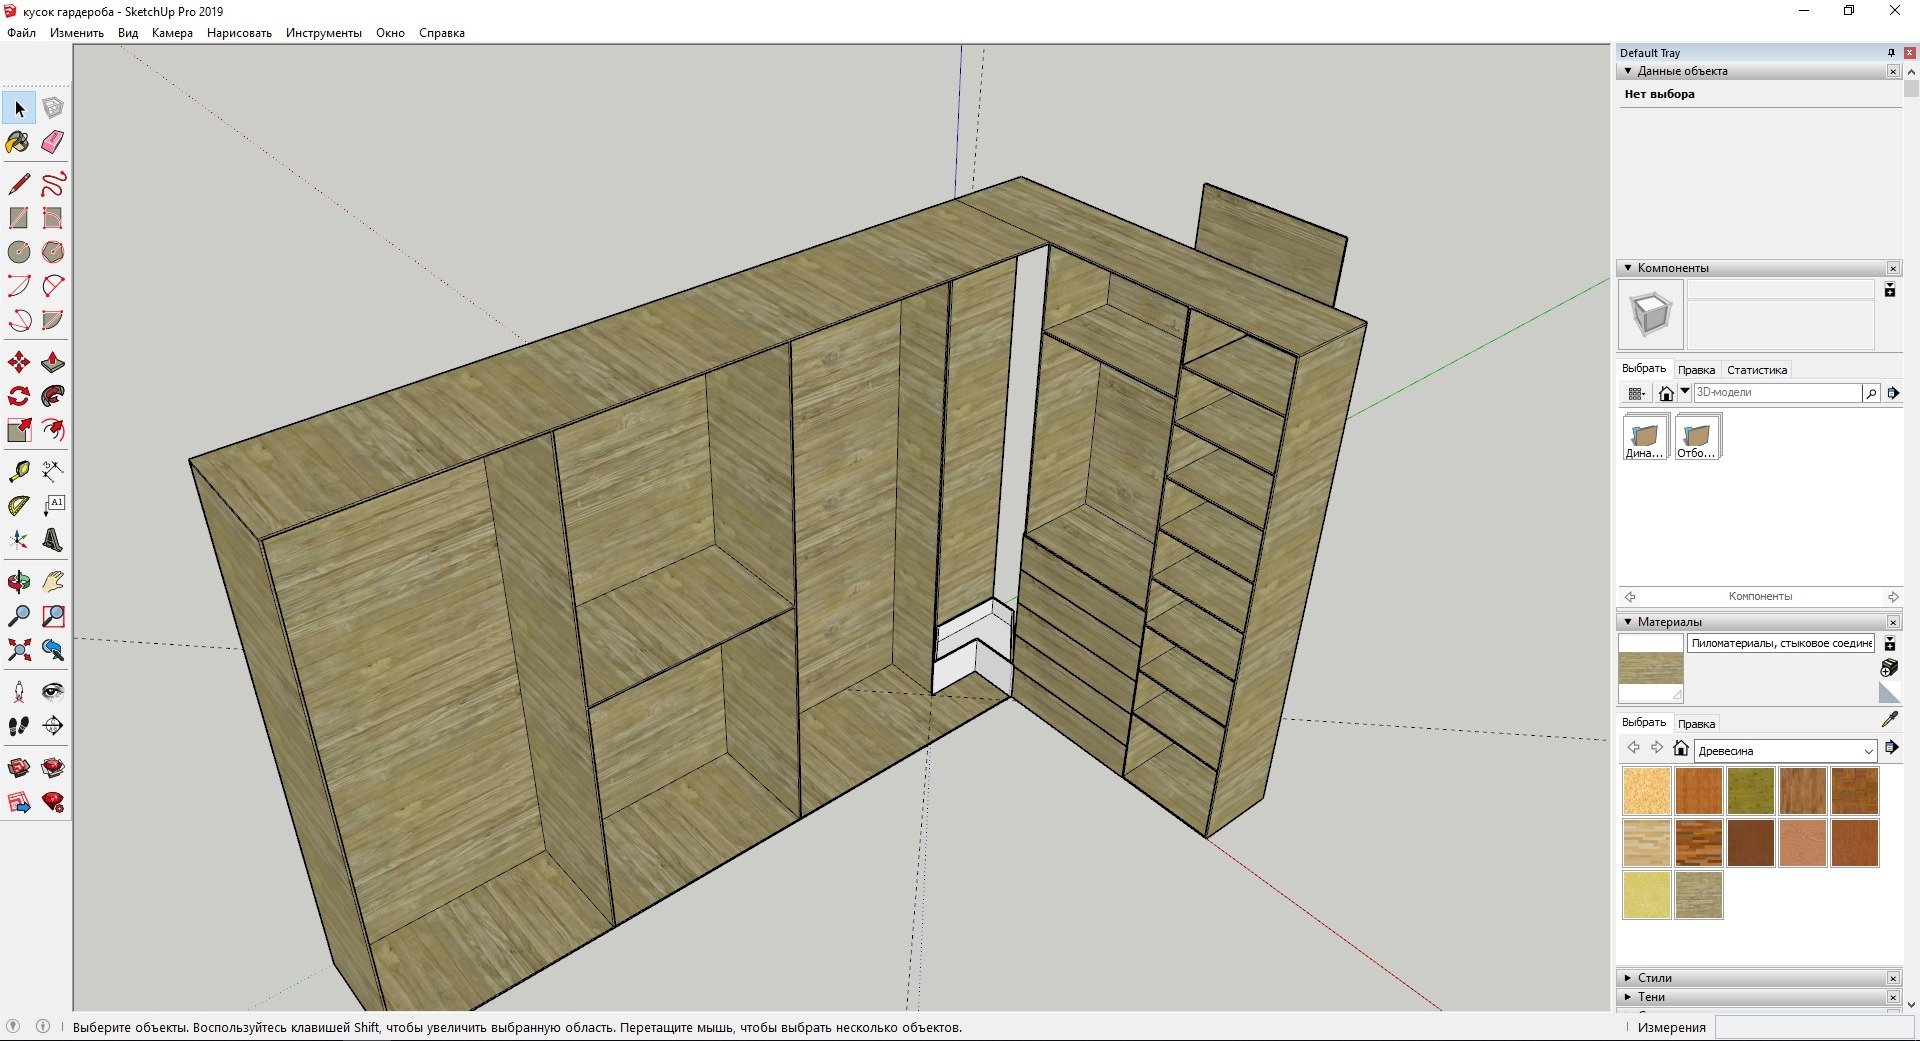Pick the Rotate tool
Image resolution: width=1920 pixels, height=1041 pixels.
(19, 396)
